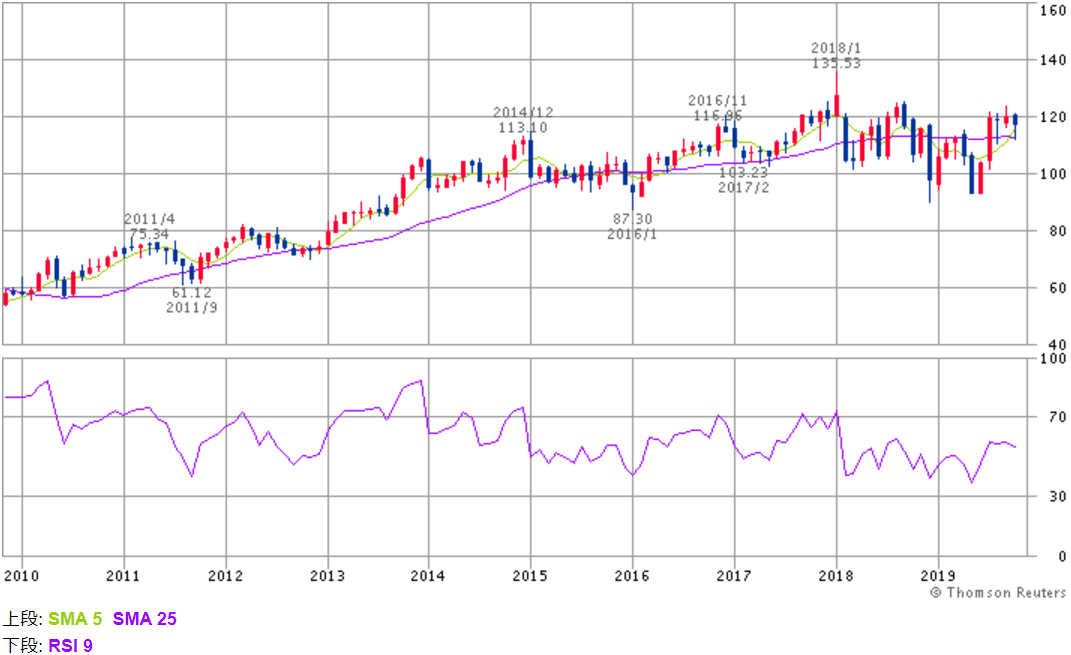The height and width of the screenshot is (655, 1071).
Task: Click the 2016/11 high label
Action: point(717,108)
